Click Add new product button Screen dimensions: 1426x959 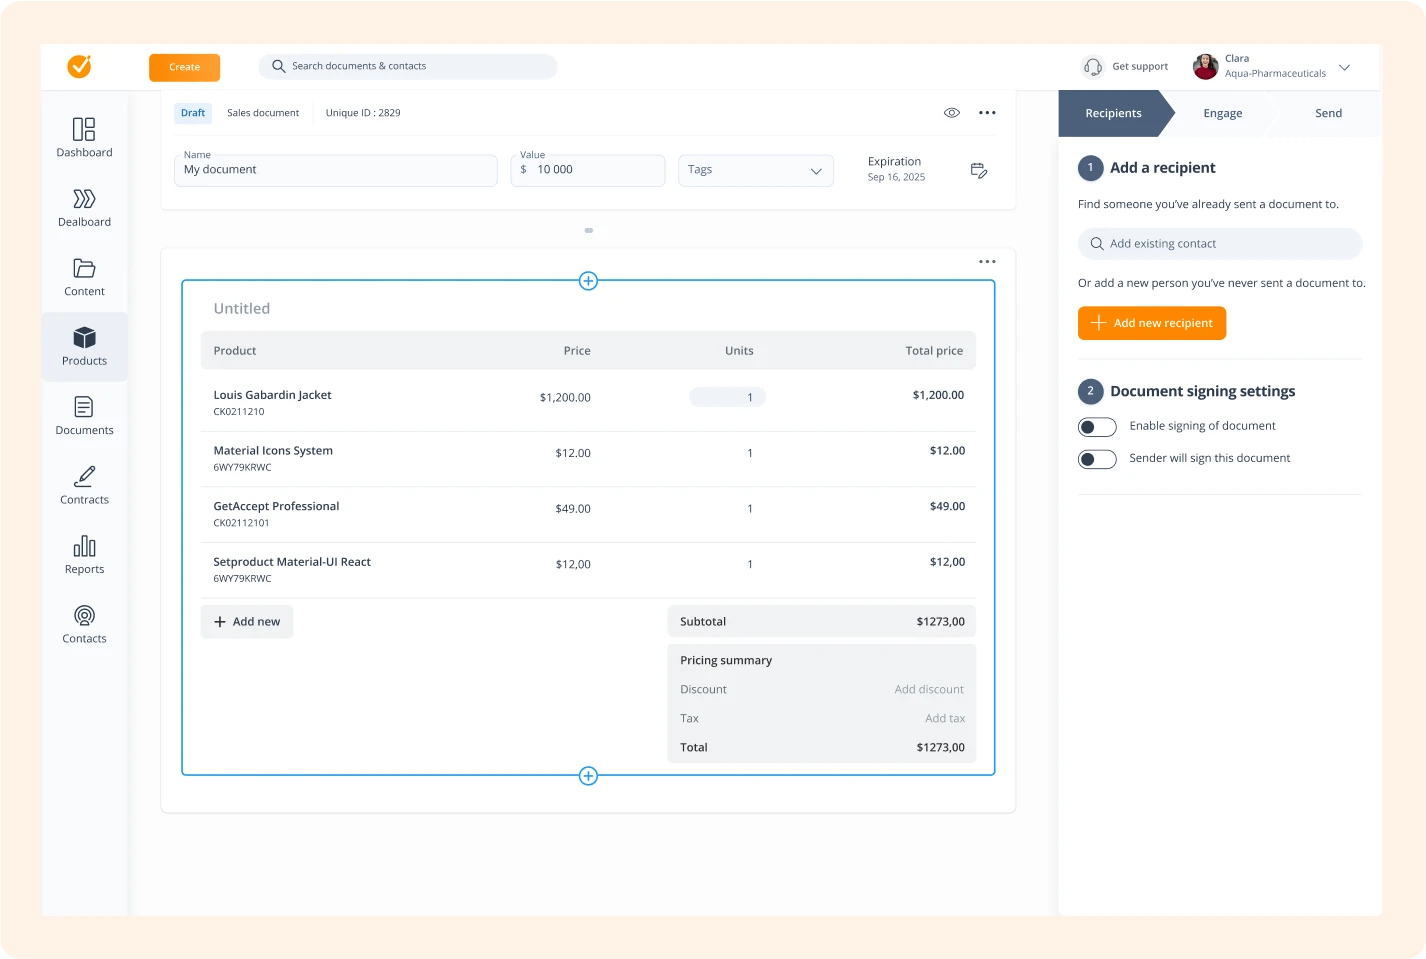[x=247, y=622]
